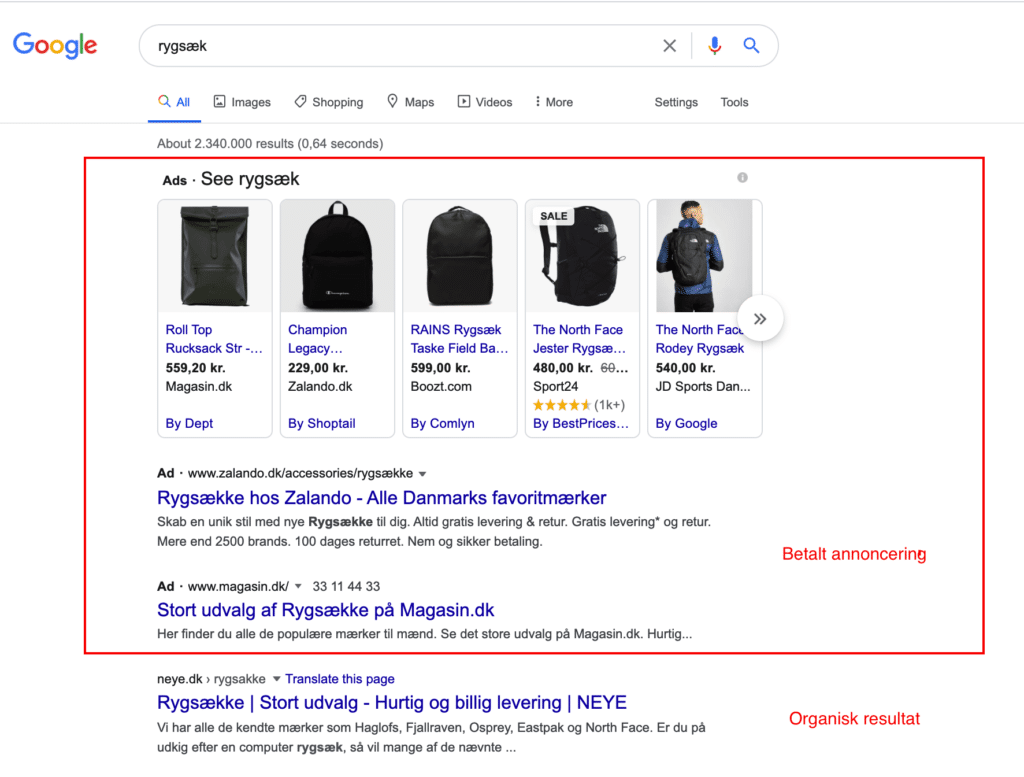Click the By Comlyn link
The width and height of the screenshot is (1024, 777).
click(x=442, y=423)
